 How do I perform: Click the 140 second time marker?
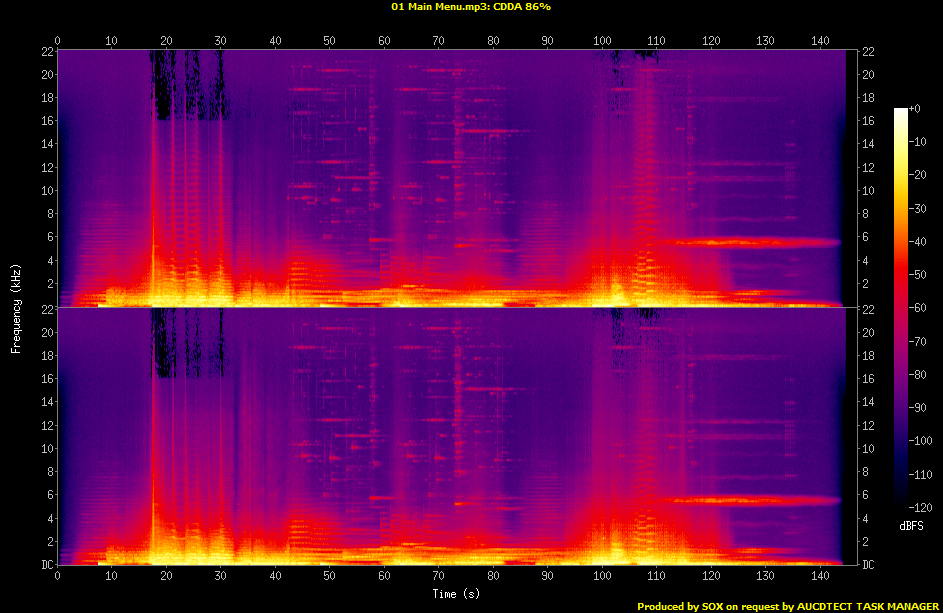coord(820,41)
